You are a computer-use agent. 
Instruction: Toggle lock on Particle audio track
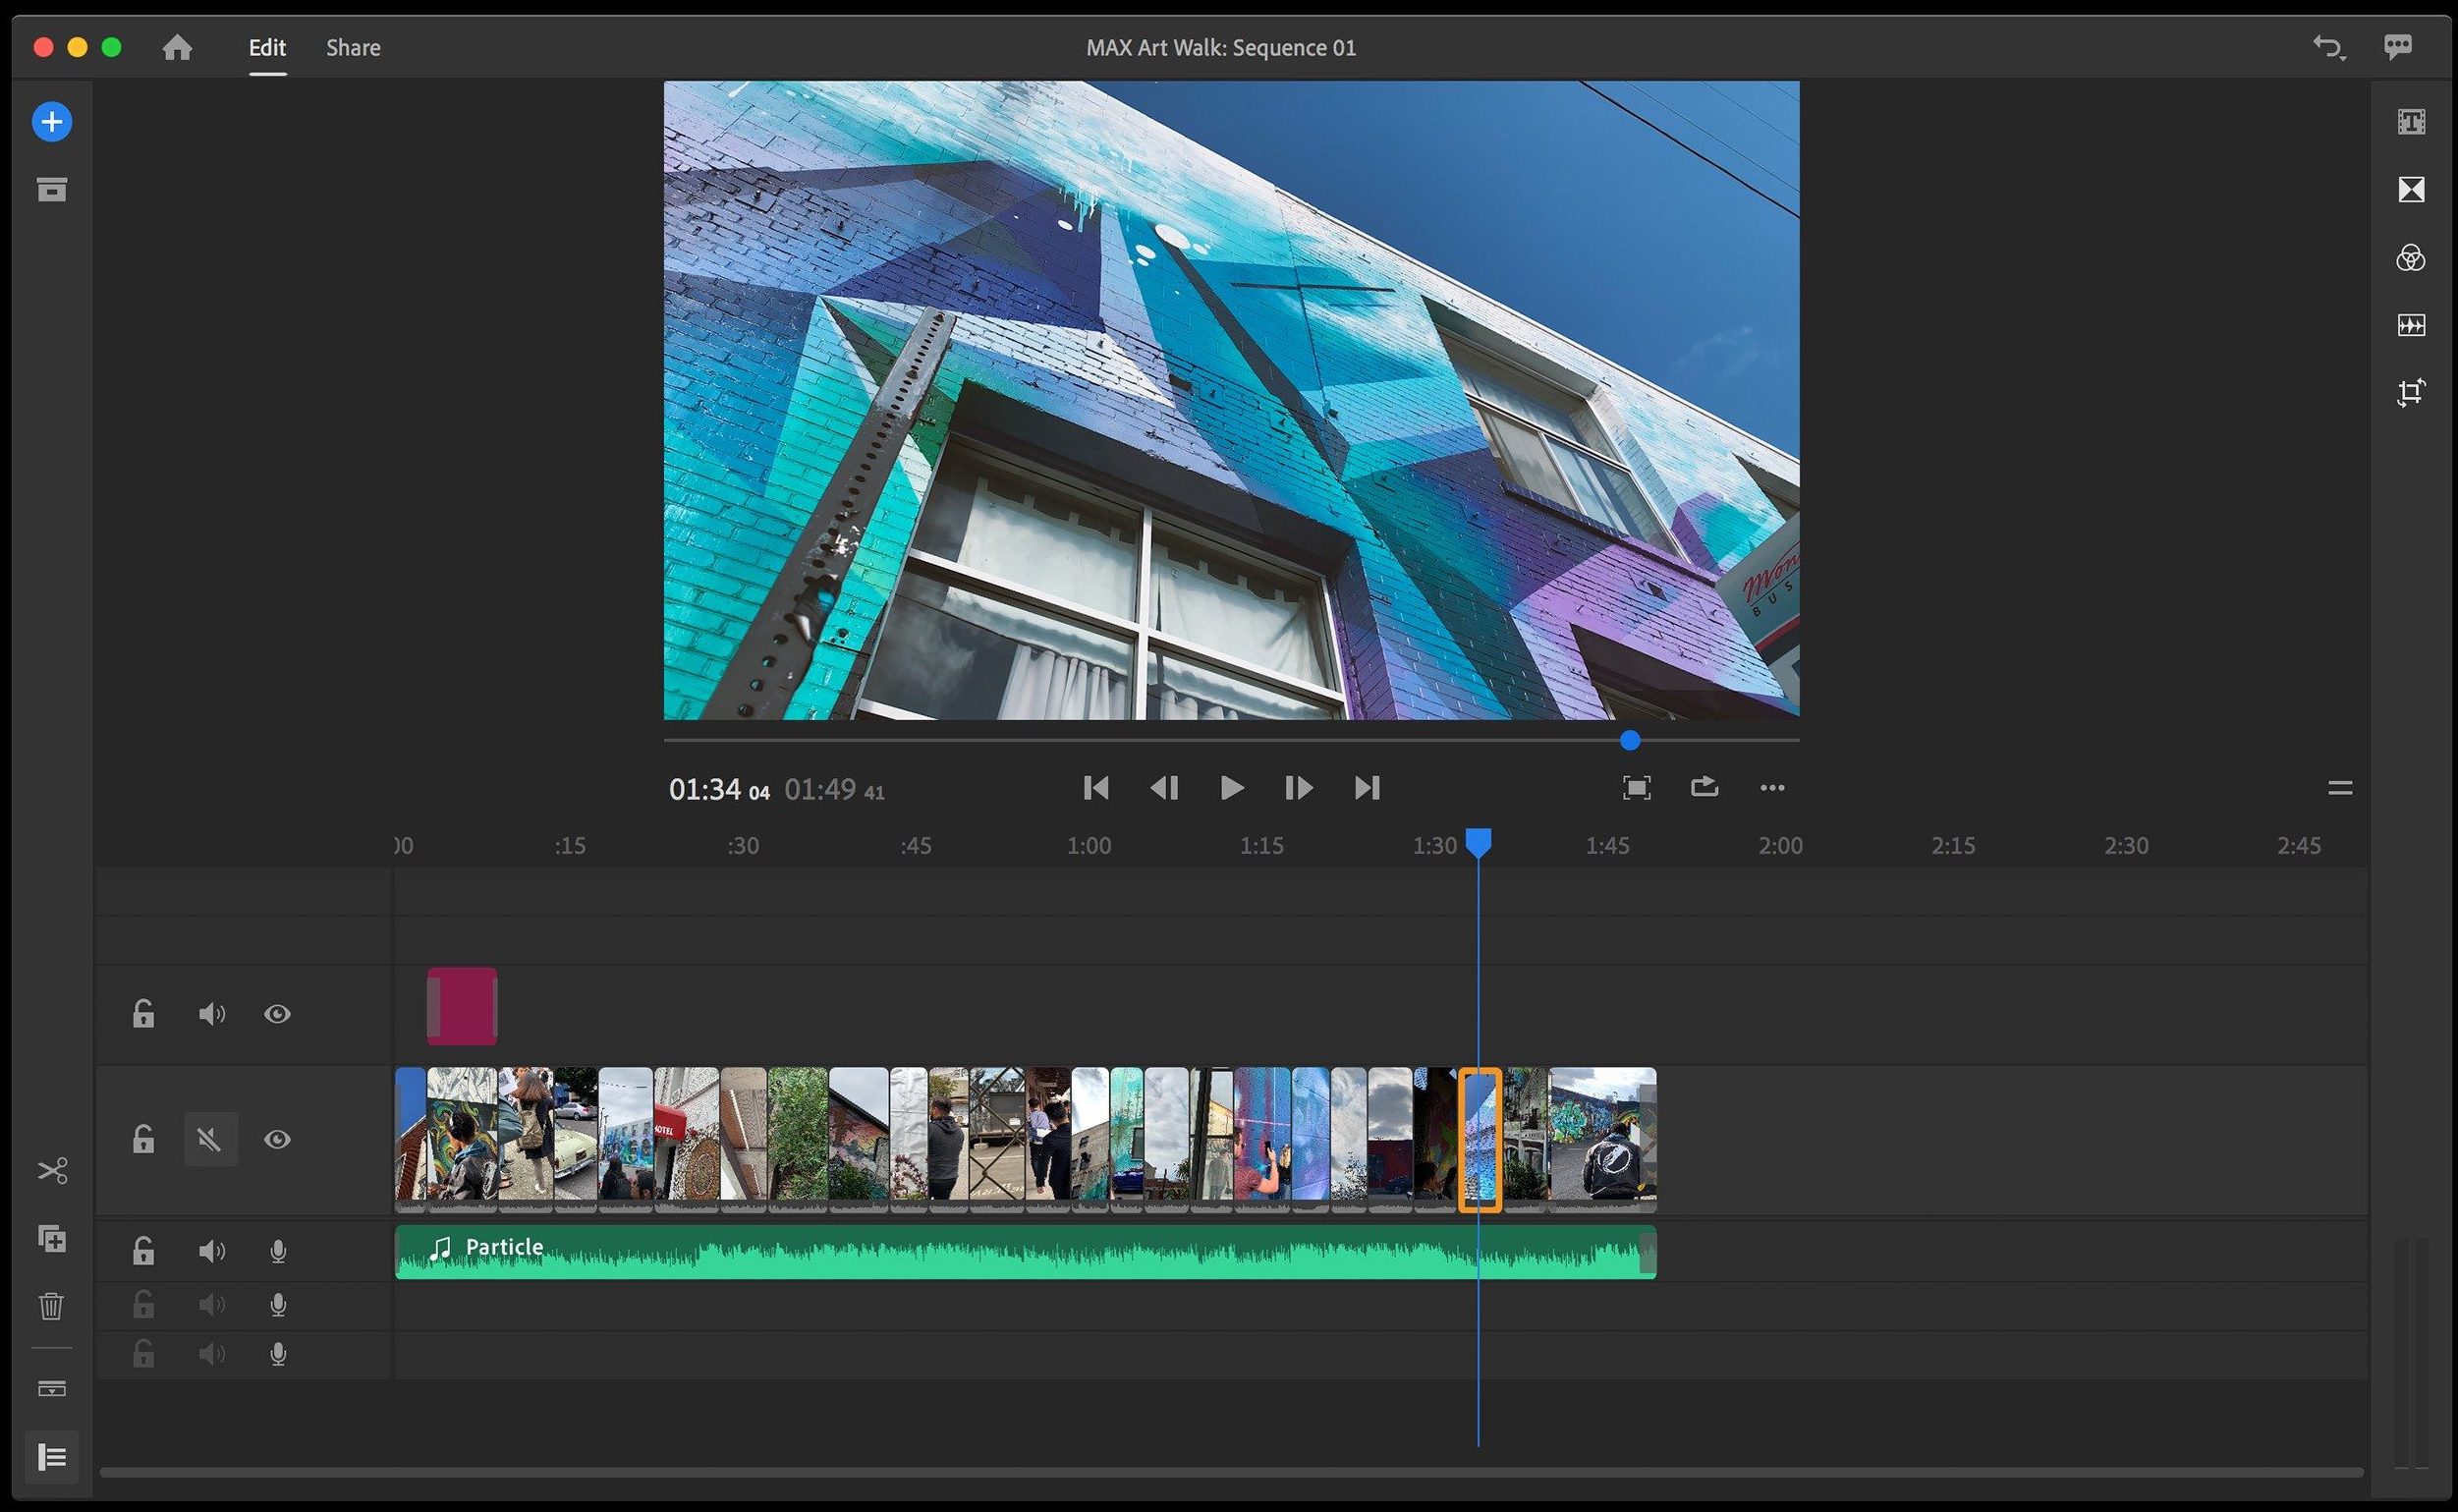click(143, 1251)
